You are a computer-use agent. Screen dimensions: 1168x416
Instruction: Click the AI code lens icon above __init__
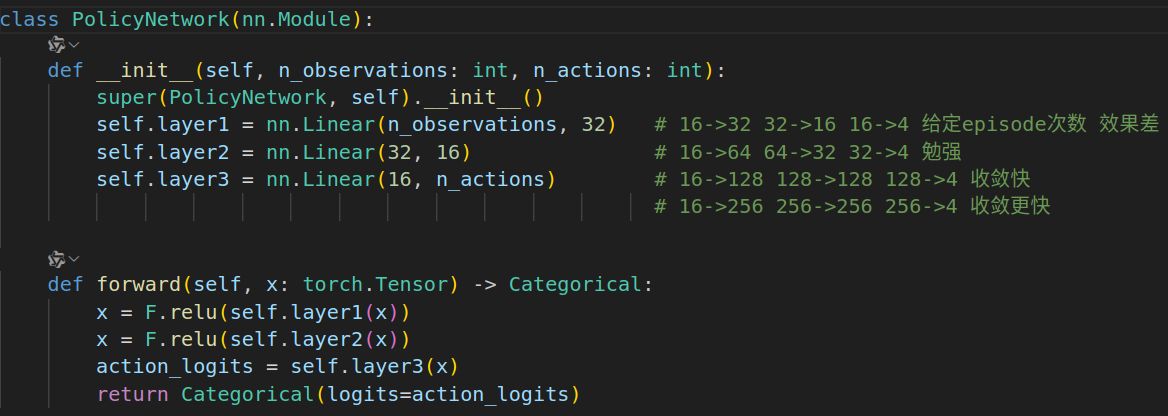coord(57,45)
